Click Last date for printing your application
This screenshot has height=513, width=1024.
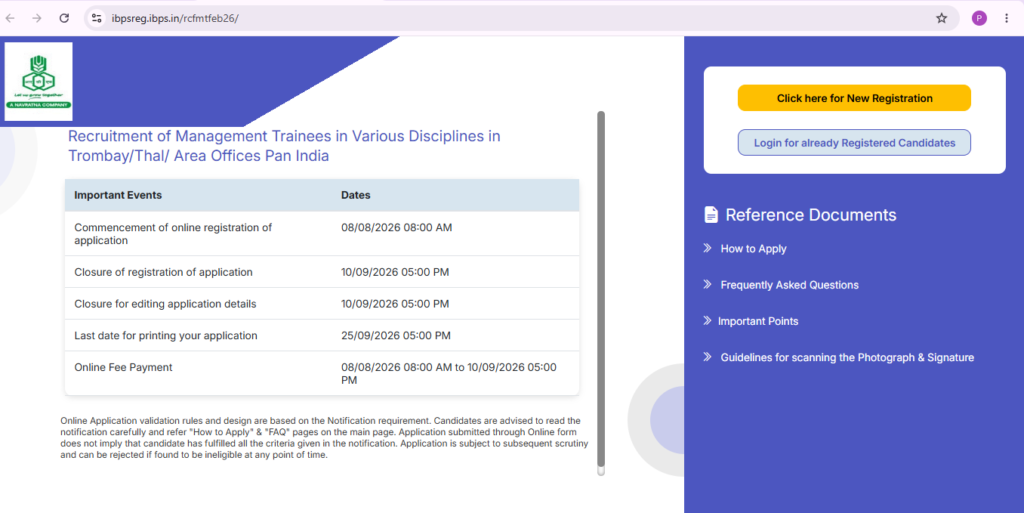166,335
